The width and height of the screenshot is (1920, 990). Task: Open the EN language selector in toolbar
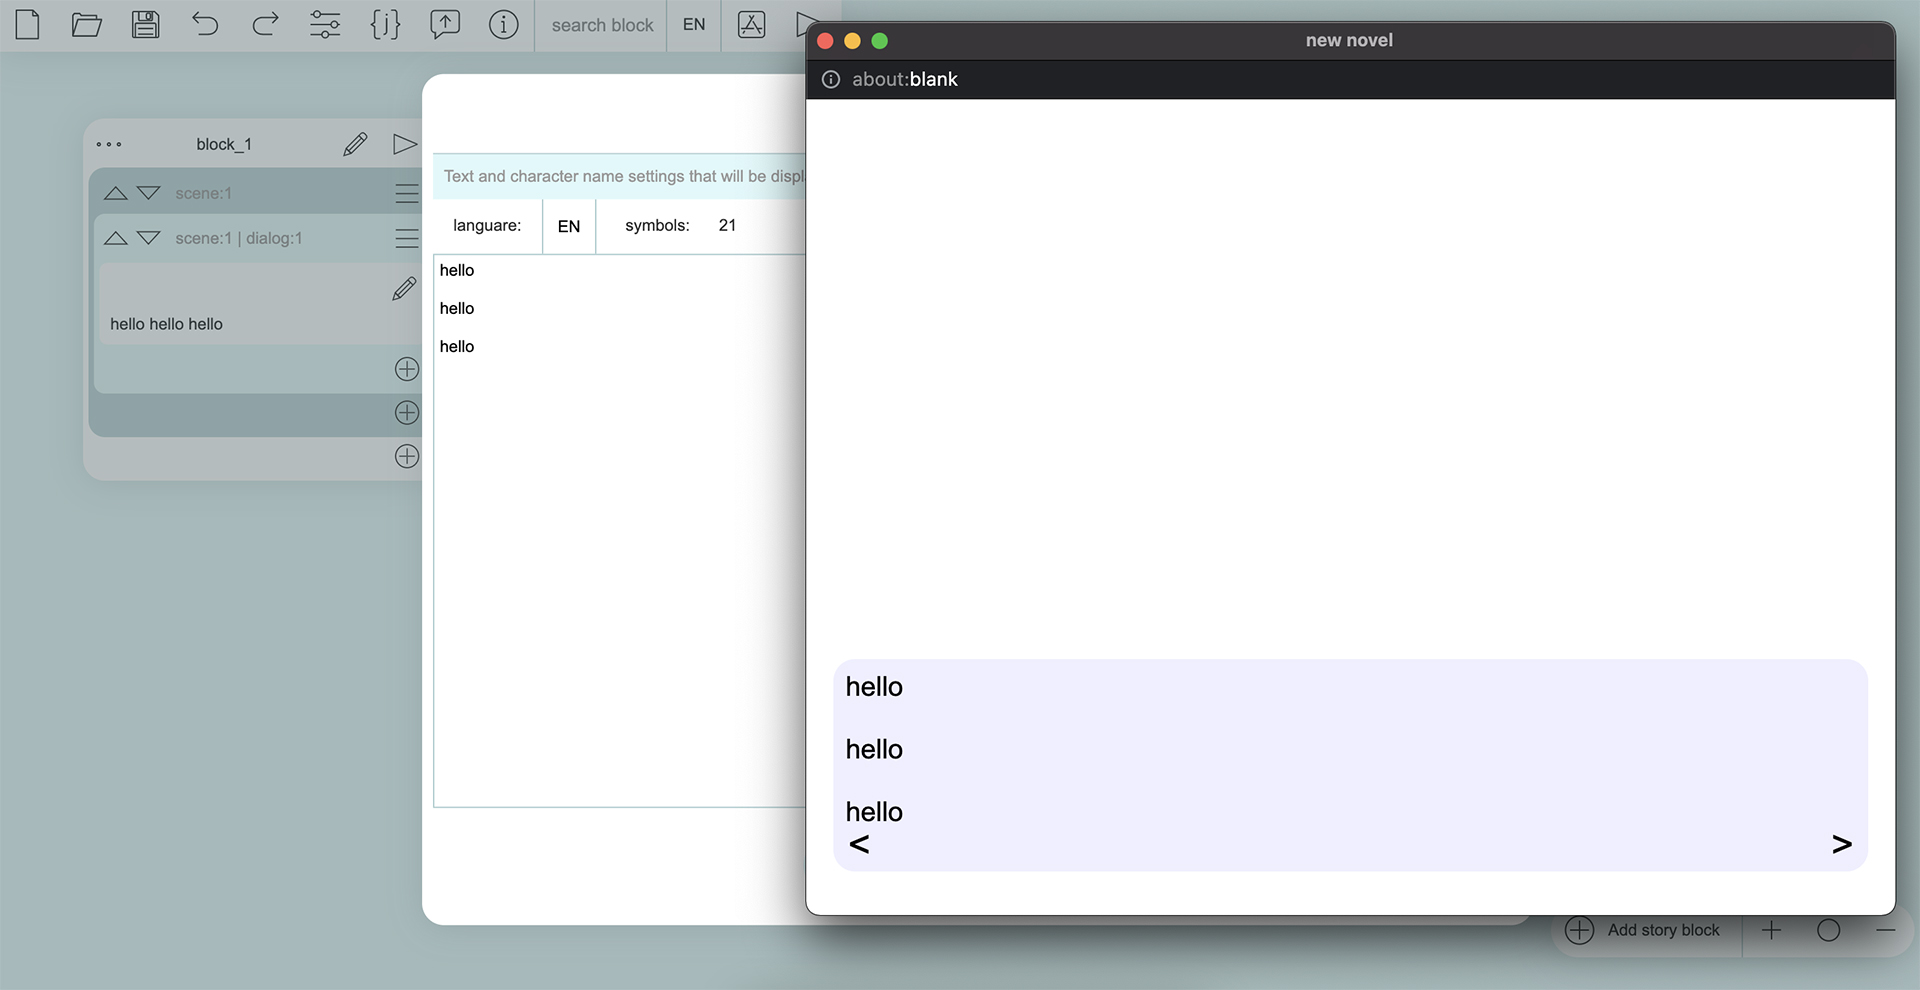click(694, 25)
